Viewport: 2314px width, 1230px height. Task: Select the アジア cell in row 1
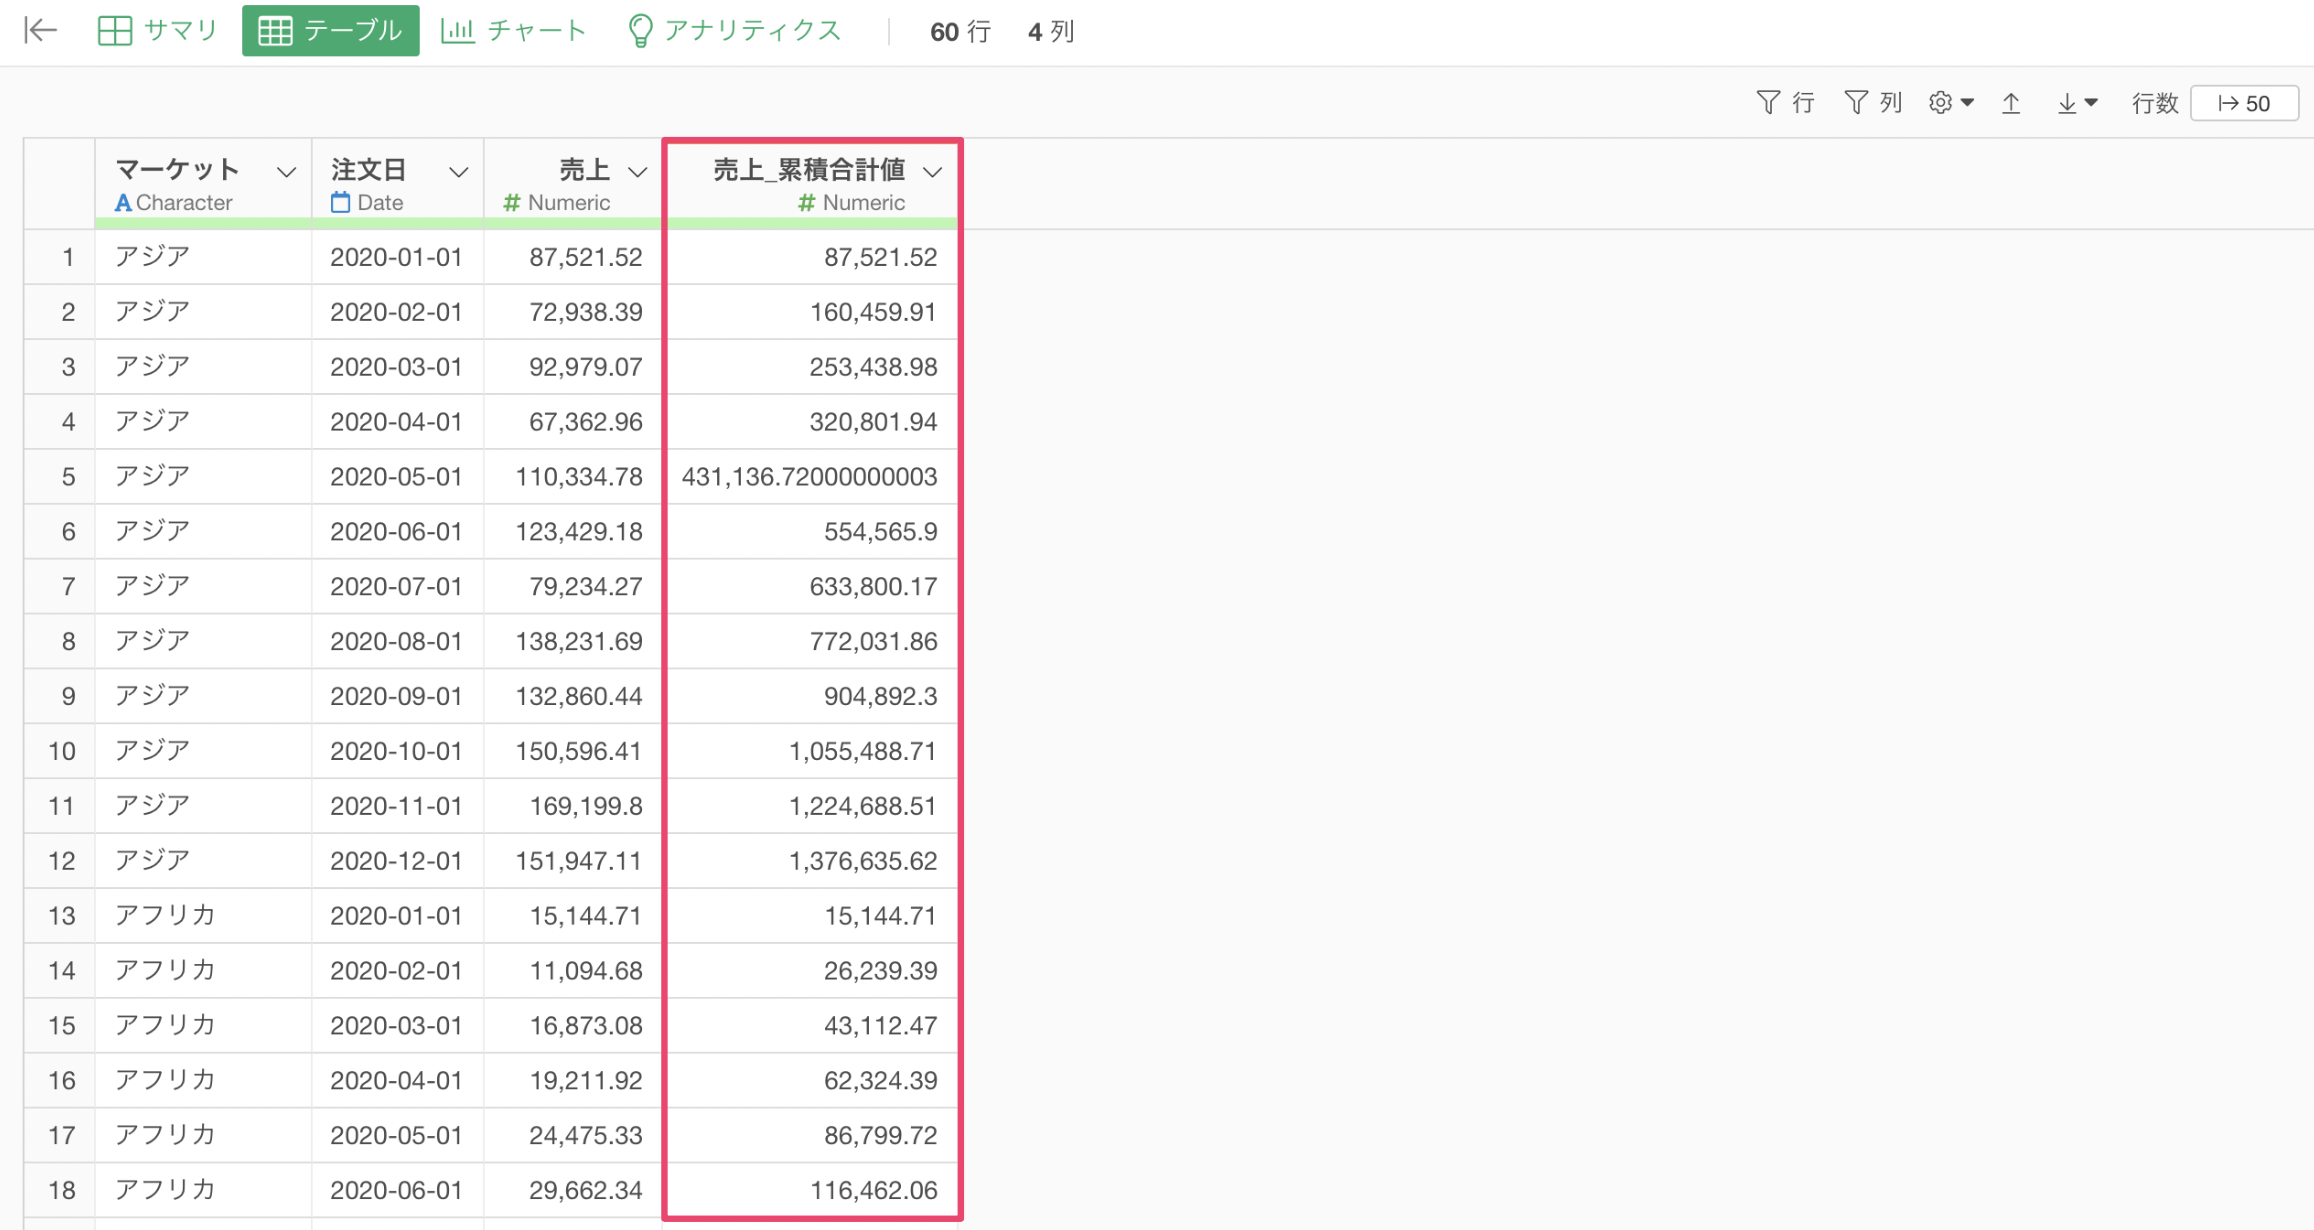click(203, 257)
